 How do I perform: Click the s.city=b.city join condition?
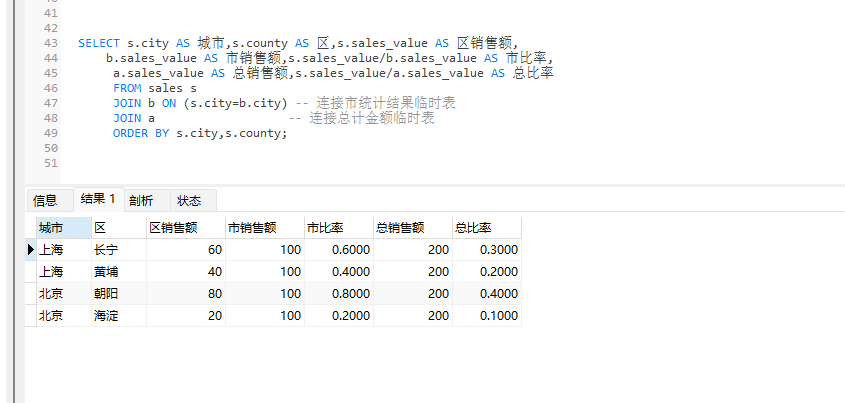236,103
